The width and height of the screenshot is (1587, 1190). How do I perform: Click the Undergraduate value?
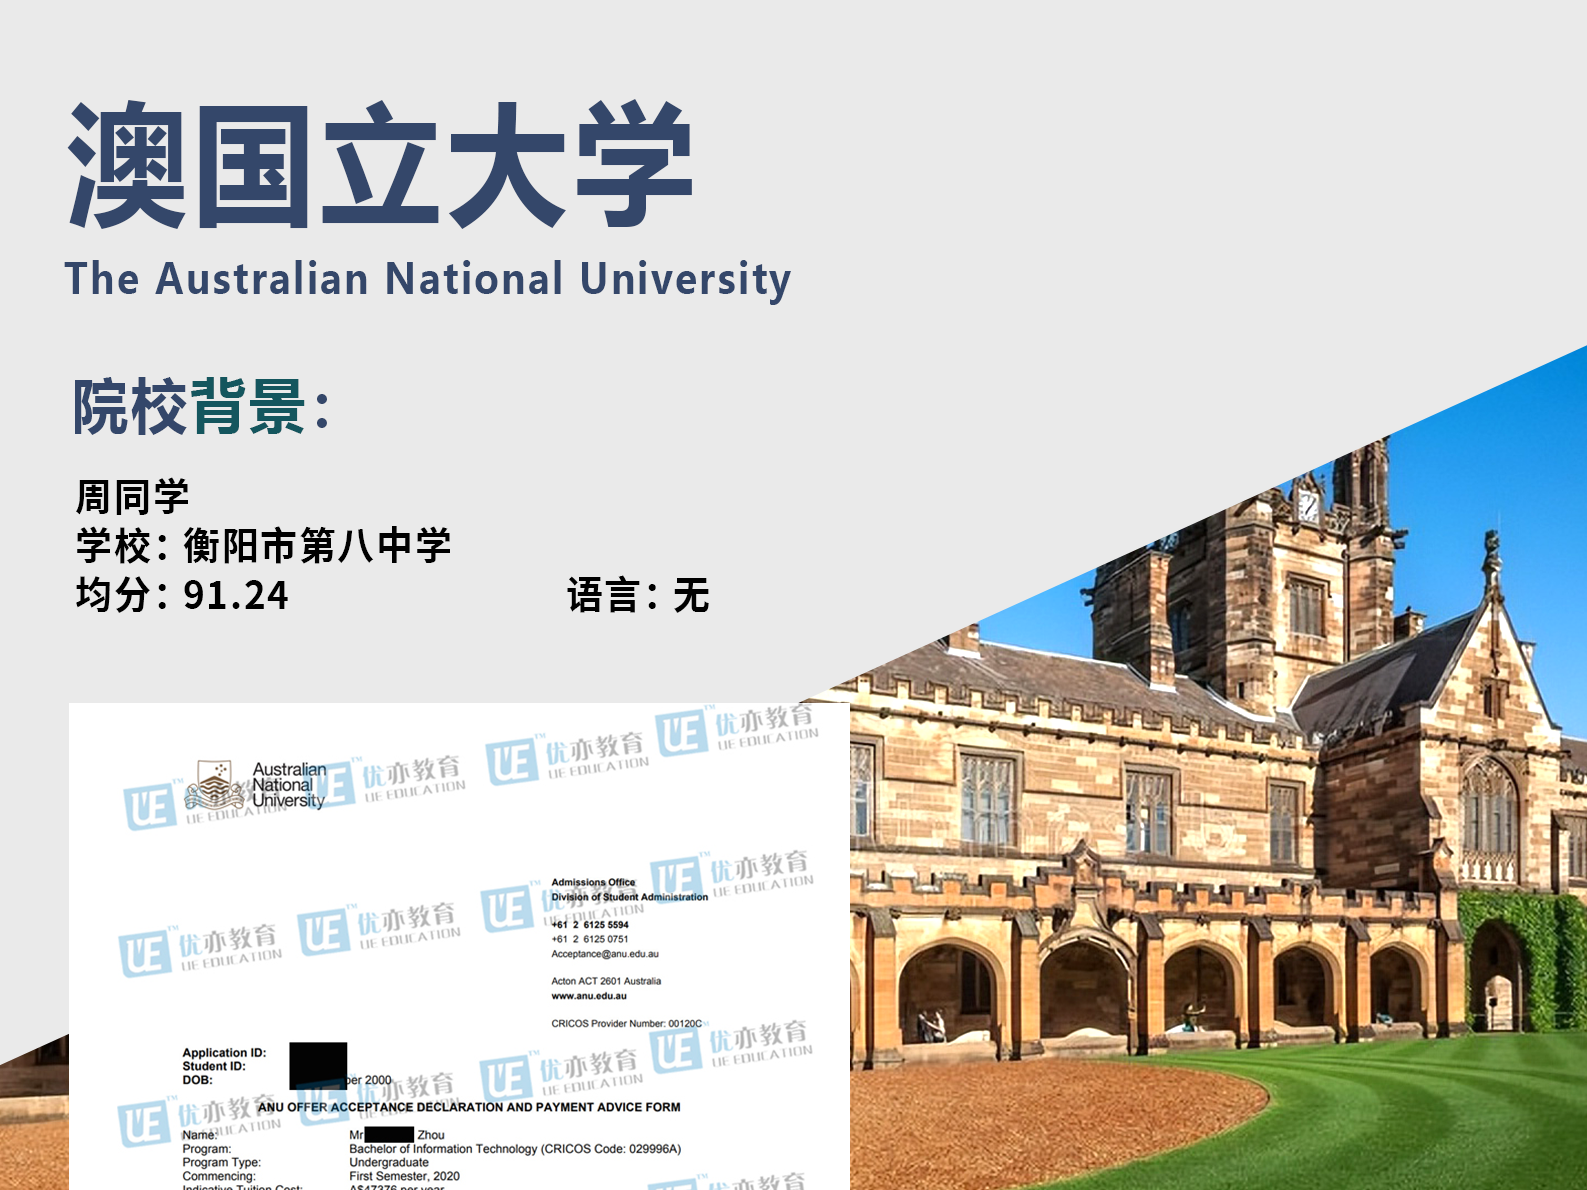point(389,1162)
